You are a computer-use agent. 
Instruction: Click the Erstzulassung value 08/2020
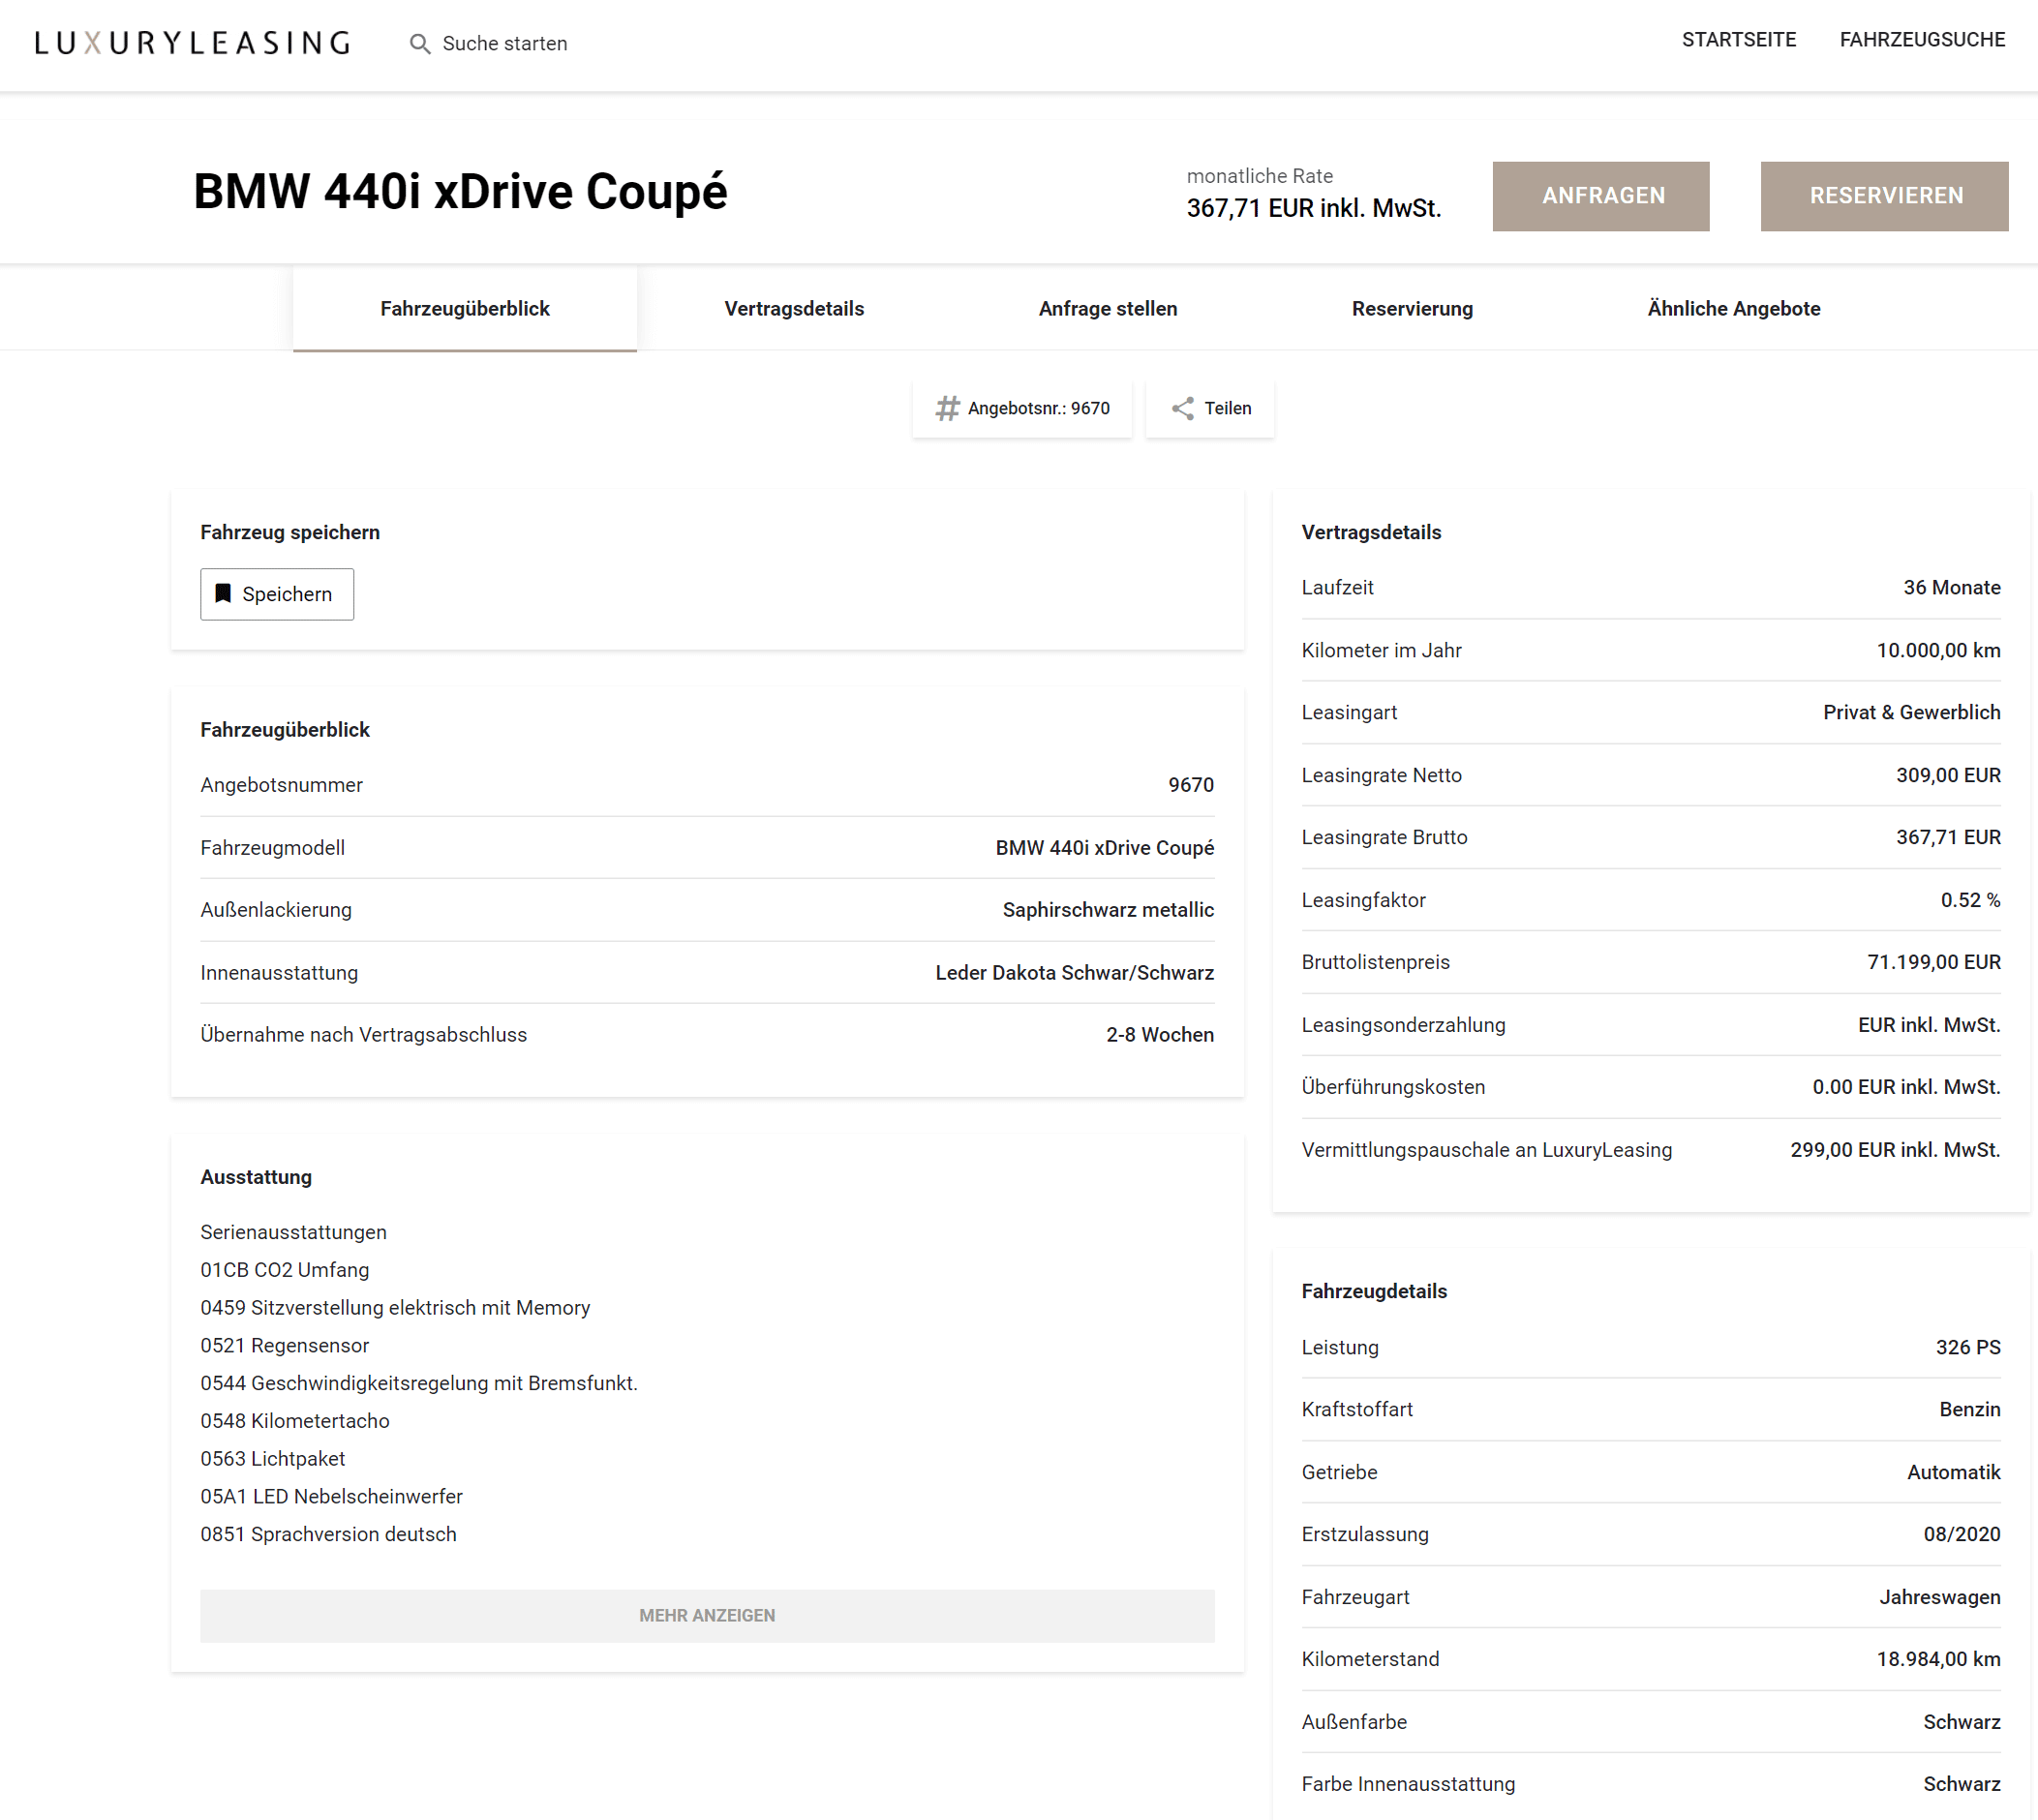click(1962, 1534)
